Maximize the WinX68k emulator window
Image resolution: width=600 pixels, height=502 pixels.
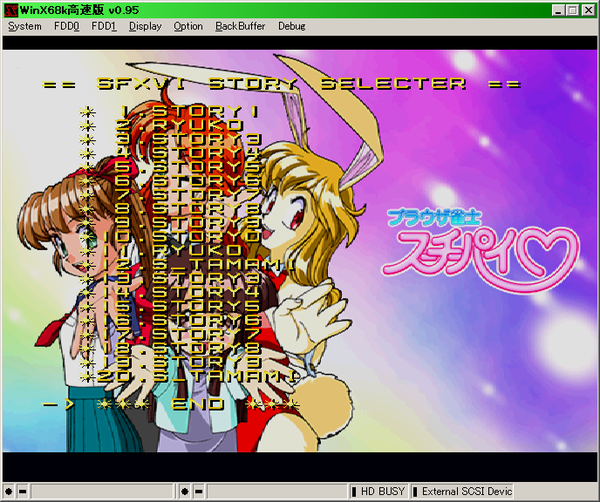pos(572,9)
